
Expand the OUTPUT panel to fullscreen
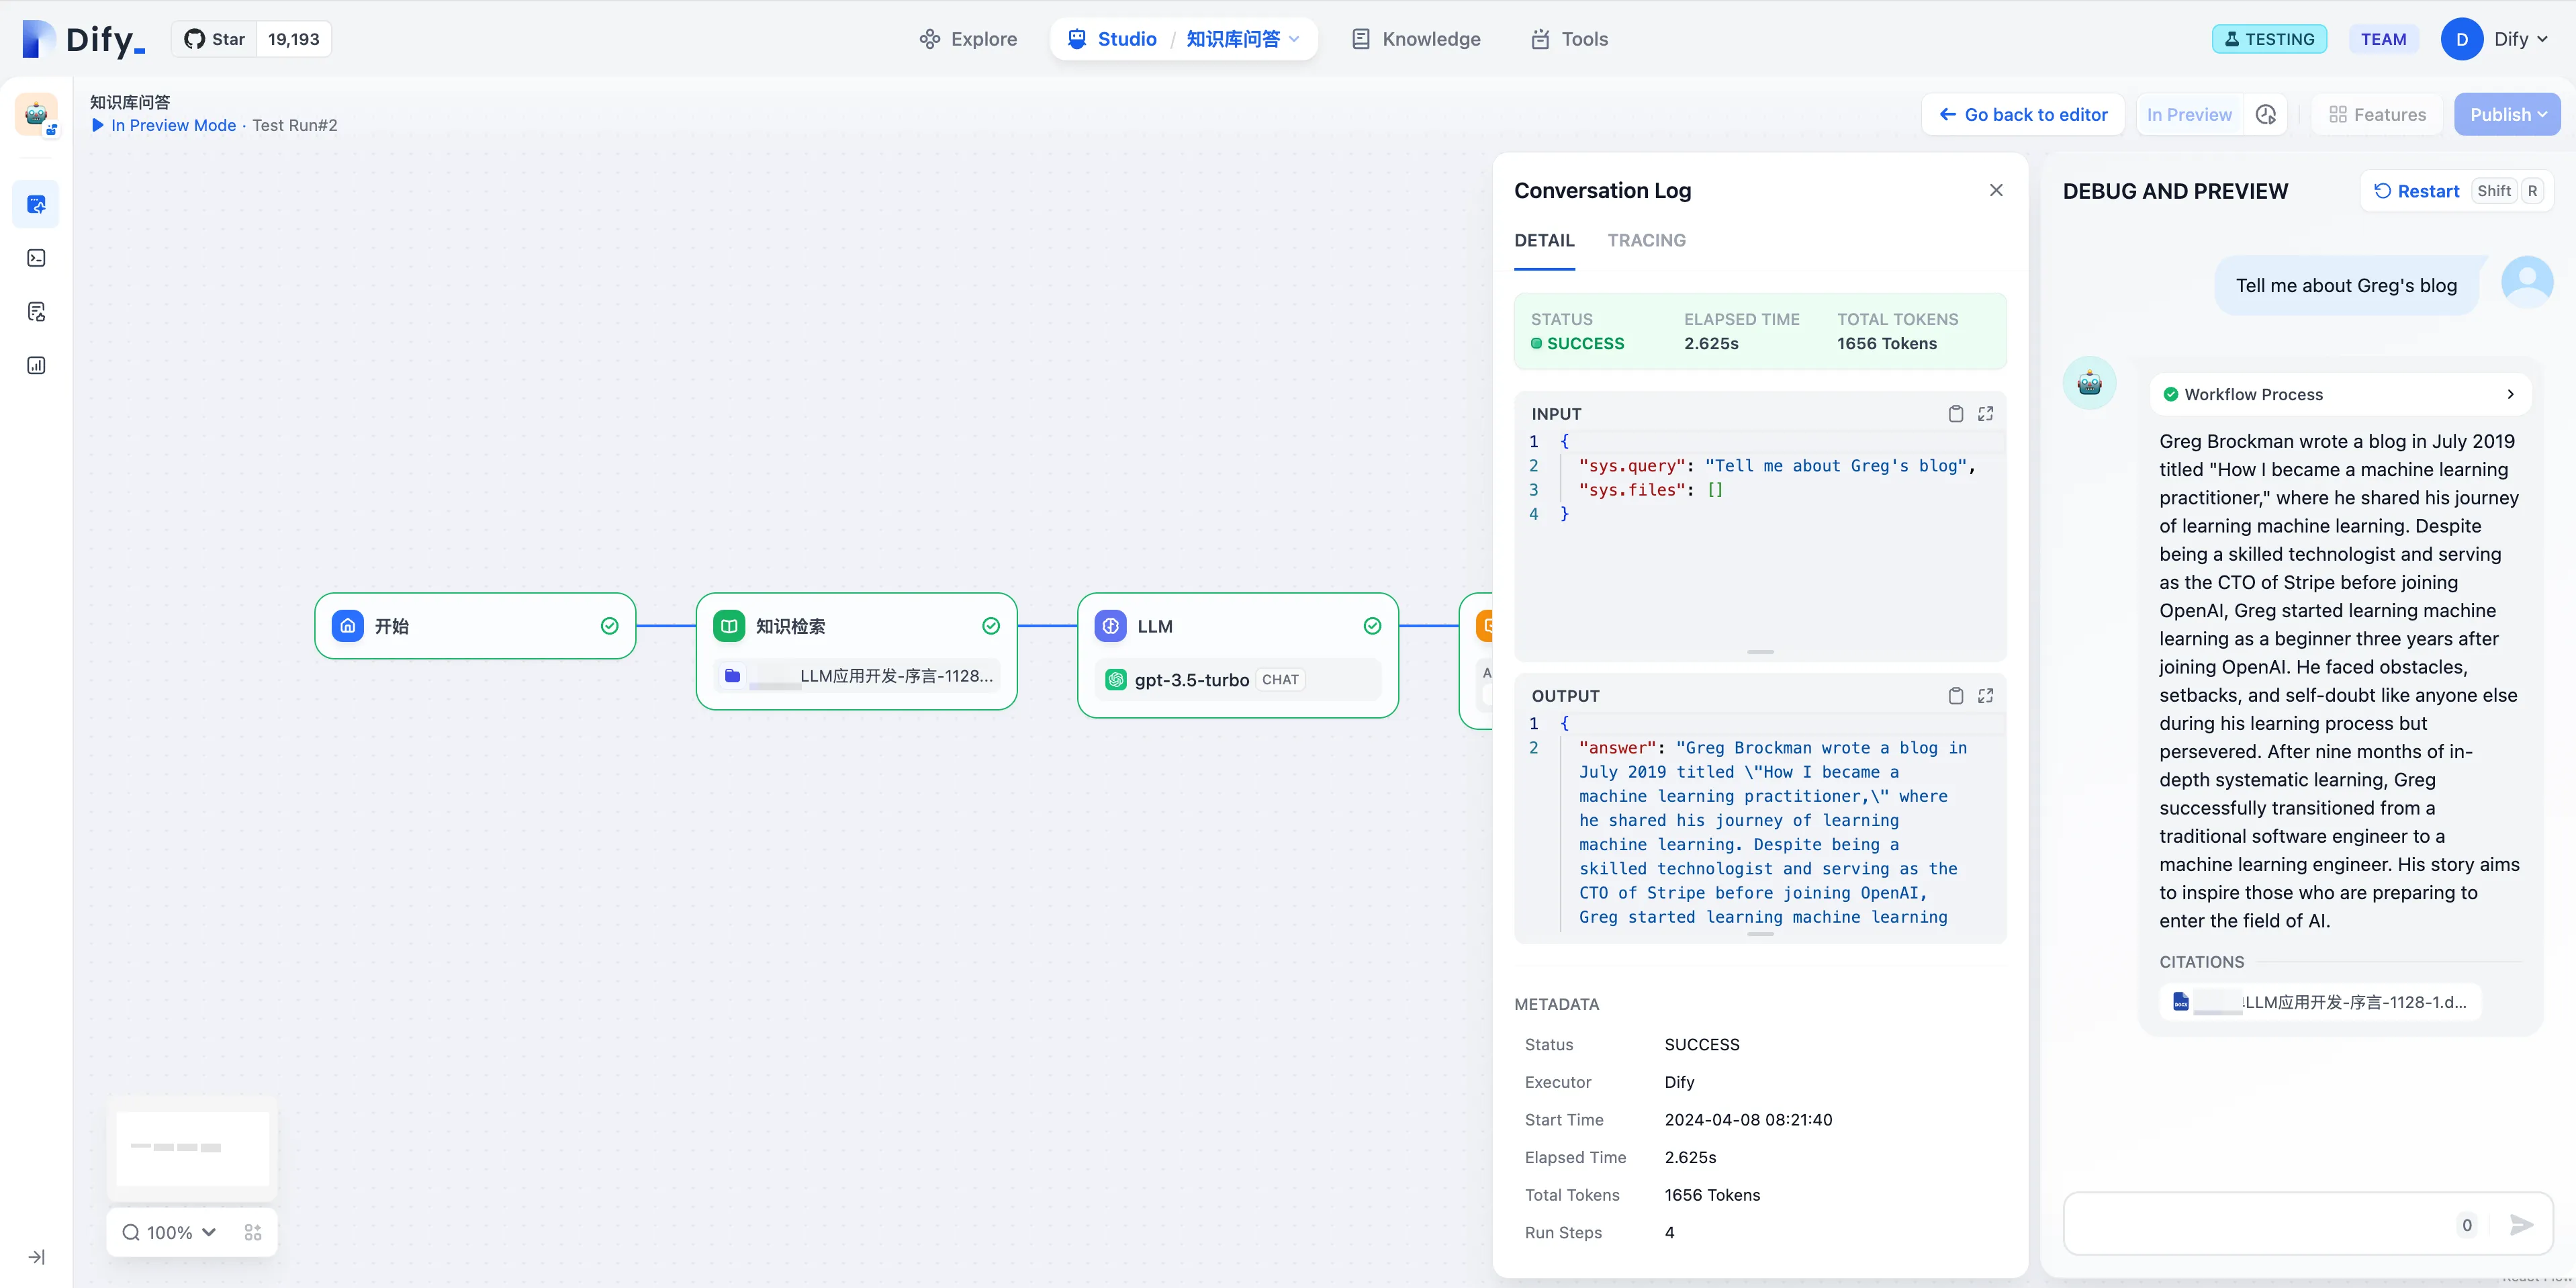tap(1985, 696)
